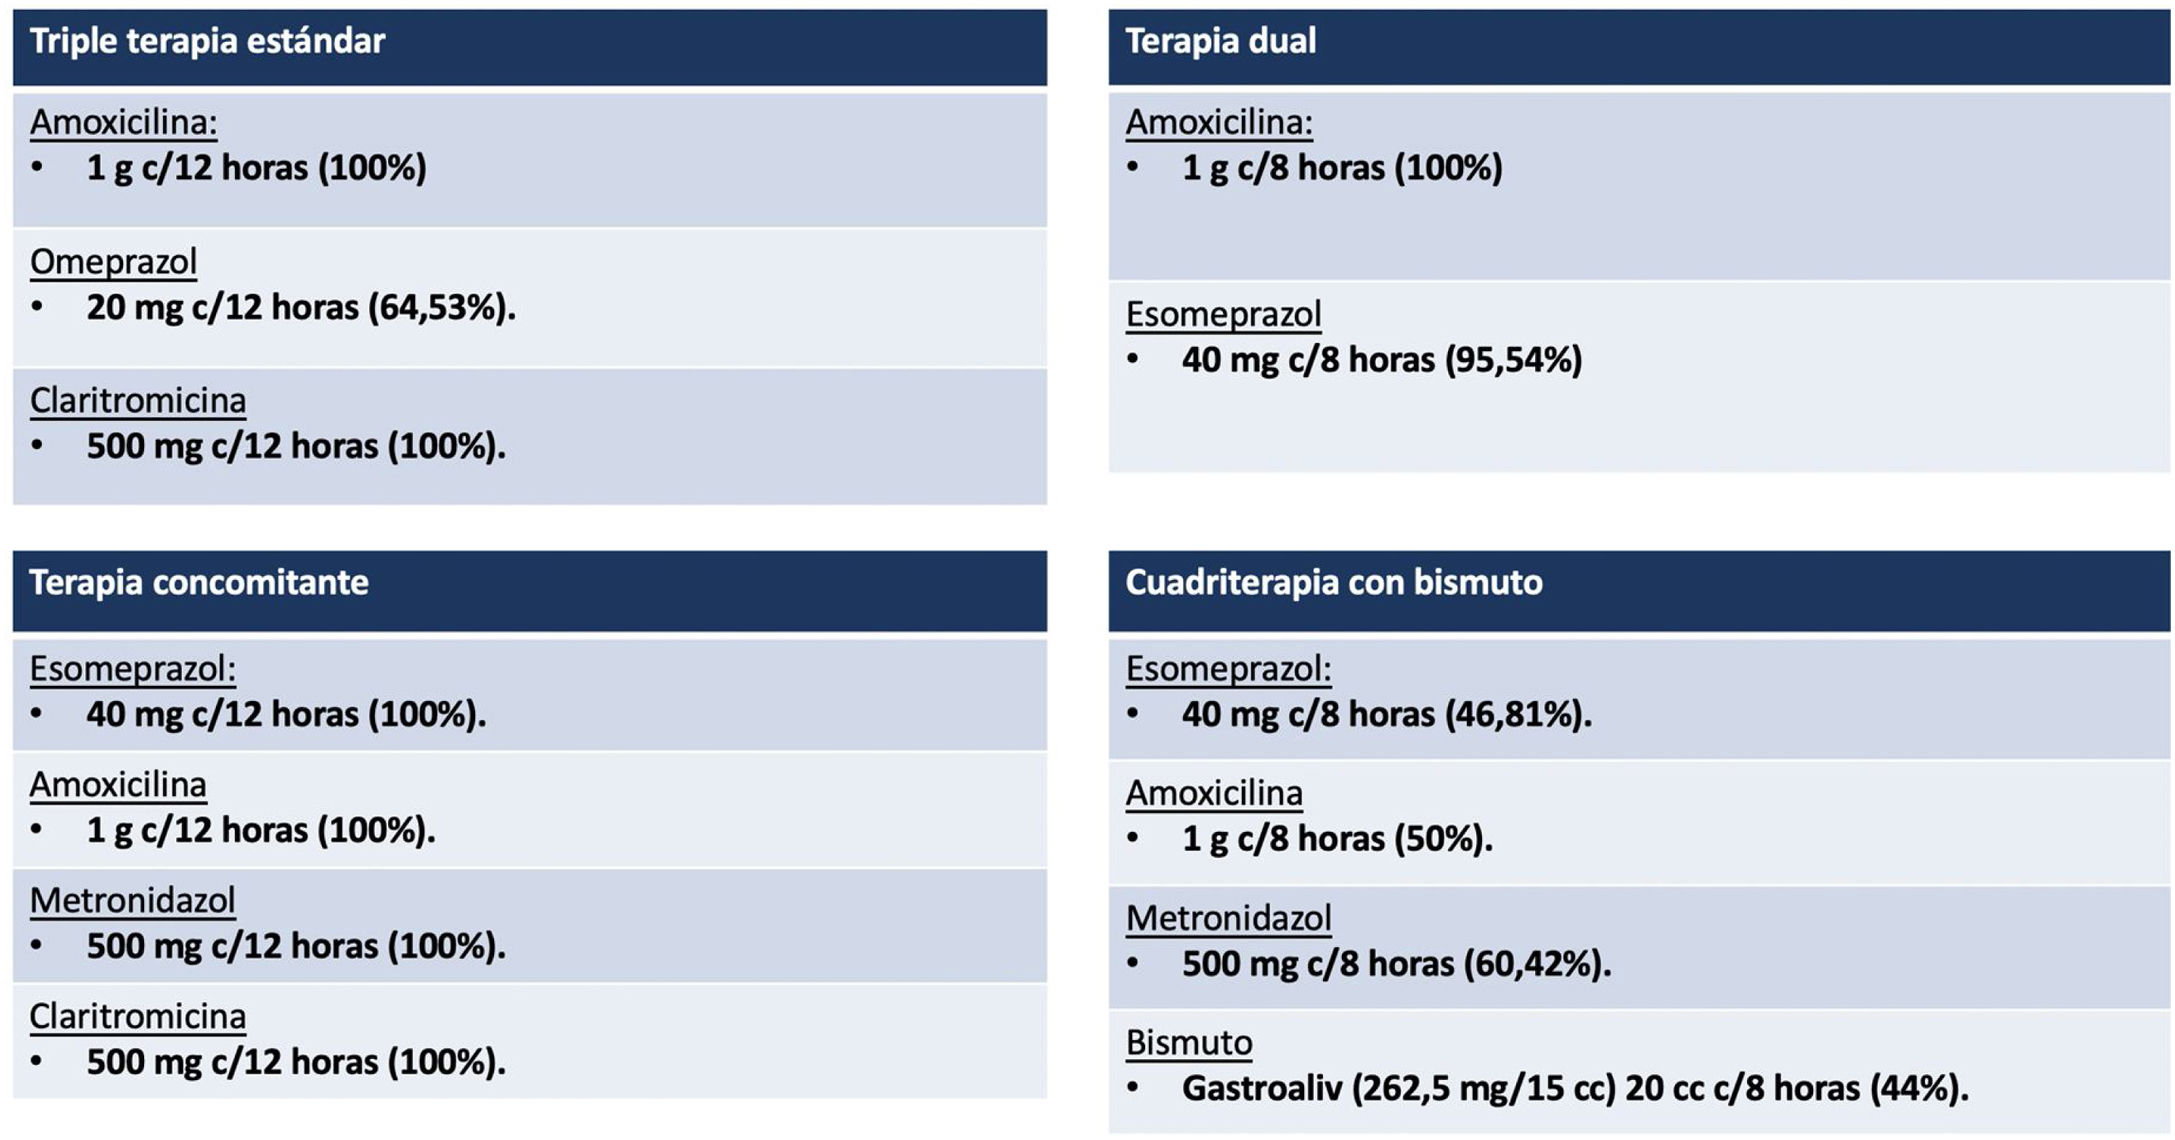Click the Terapia dual header
Screen dimensions: 2175x1140
click(x=1220, y=42)
